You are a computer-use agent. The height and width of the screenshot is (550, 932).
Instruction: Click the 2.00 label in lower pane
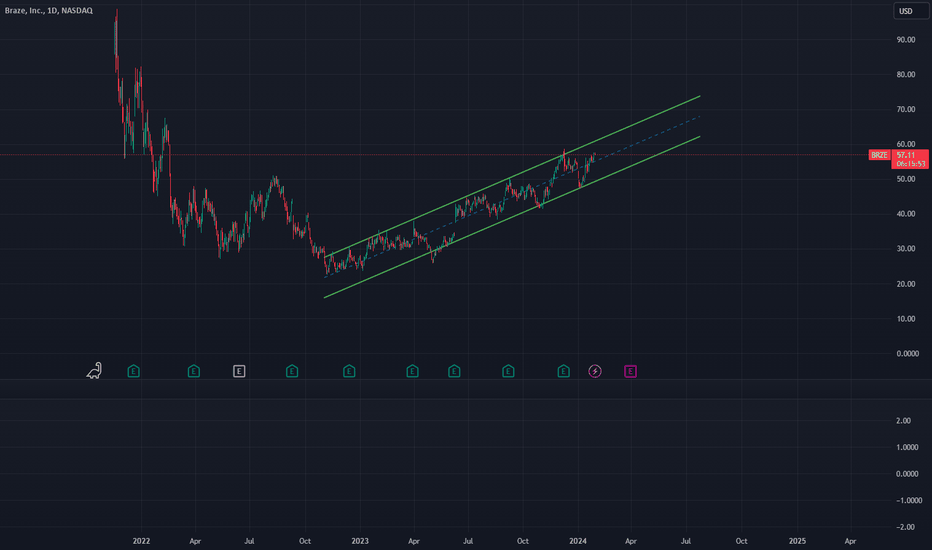pos(903,421)
